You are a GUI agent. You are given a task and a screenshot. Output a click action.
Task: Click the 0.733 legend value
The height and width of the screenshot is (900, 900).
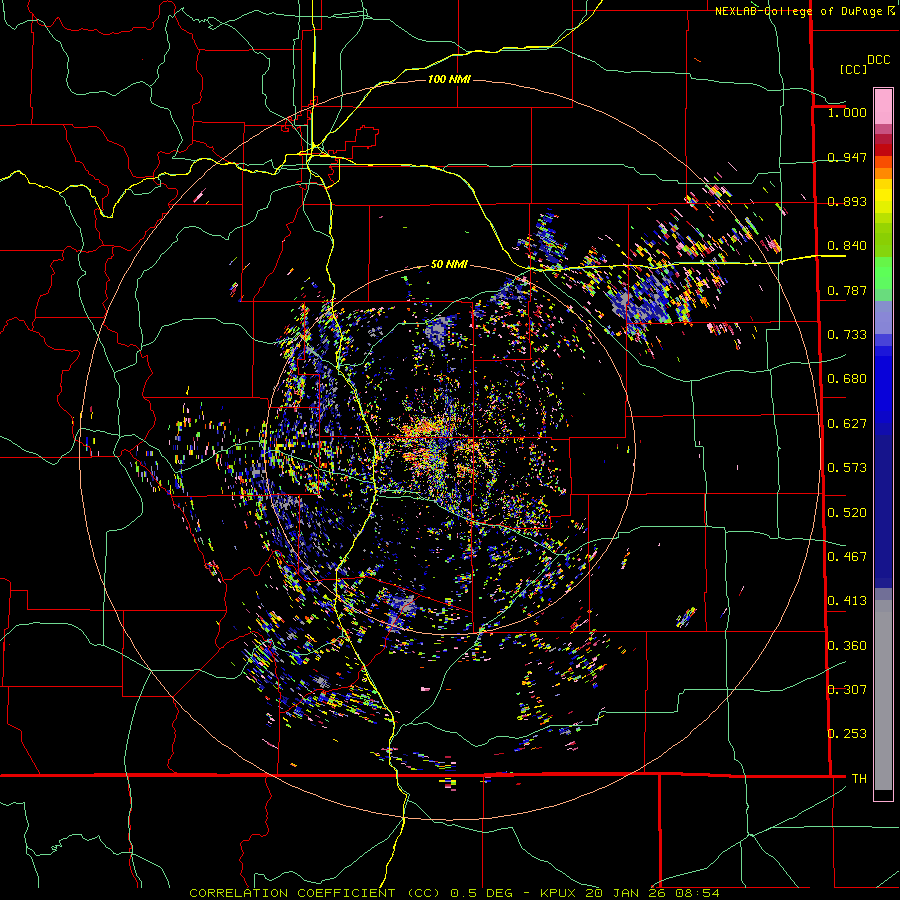pyautogui.click(x=847, y=335)
